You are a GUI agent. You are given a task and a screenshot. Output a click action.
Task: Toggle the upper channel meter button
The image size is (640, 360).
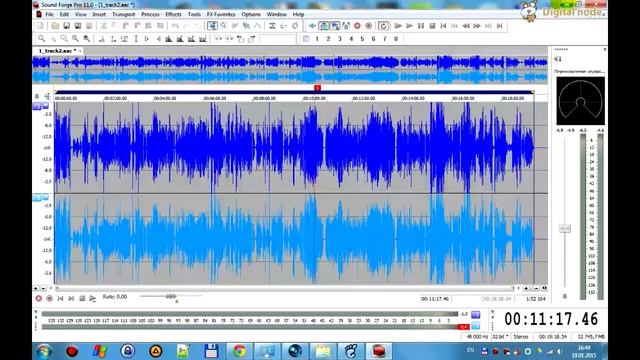pos(476,315)
